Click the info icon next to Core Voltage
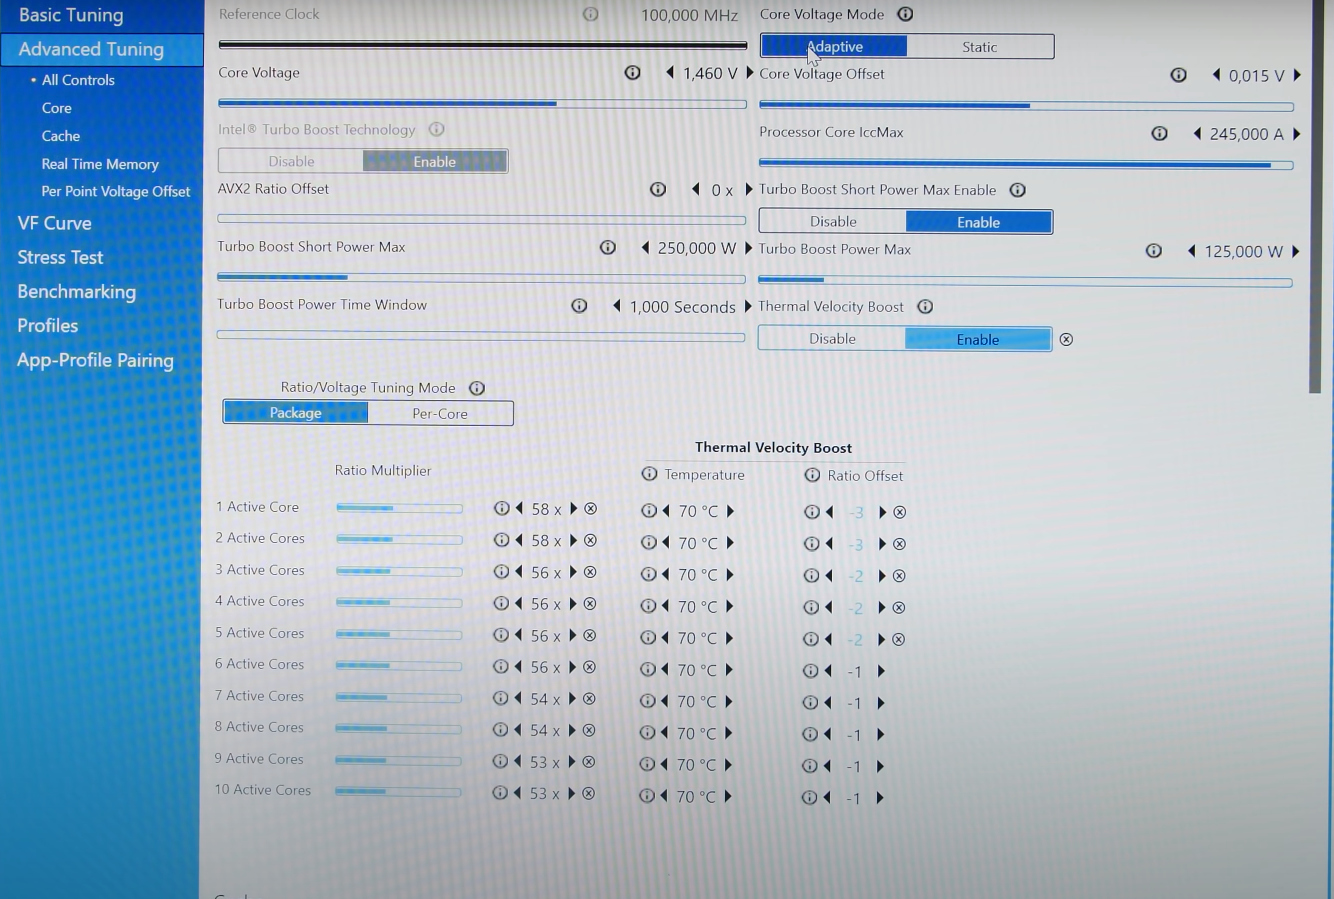Viewport: 1334px width, 899px height. point(632,73)
